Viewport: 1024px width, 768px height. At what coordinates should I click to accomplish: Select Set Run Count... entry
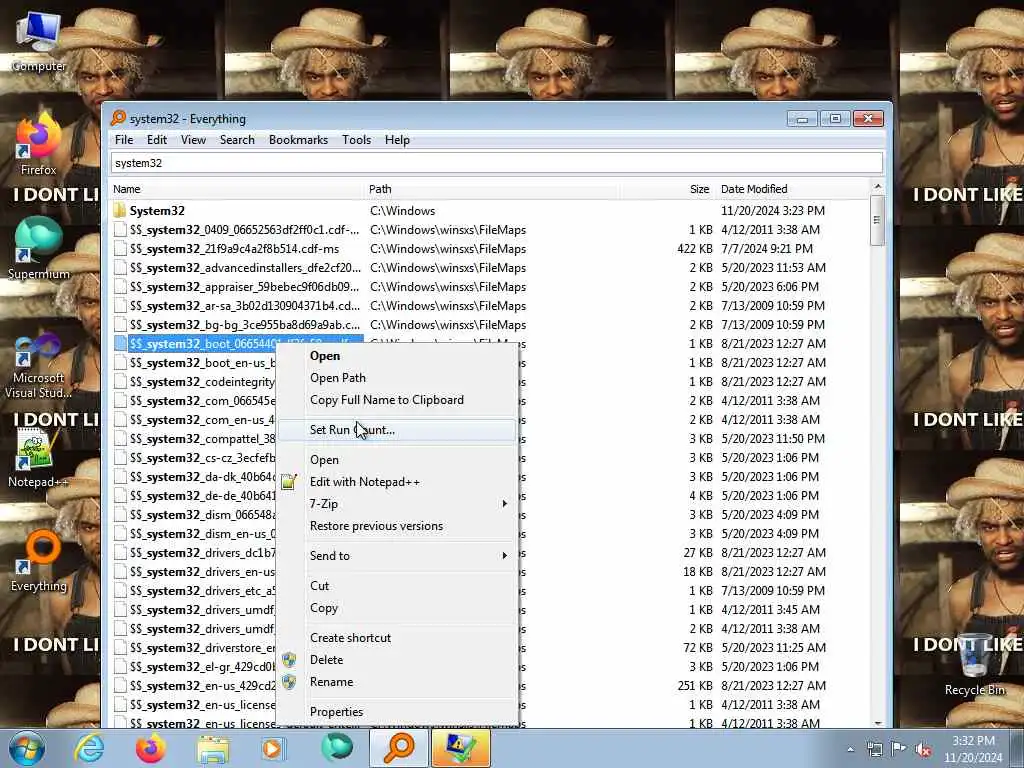(x=396, y=430)
